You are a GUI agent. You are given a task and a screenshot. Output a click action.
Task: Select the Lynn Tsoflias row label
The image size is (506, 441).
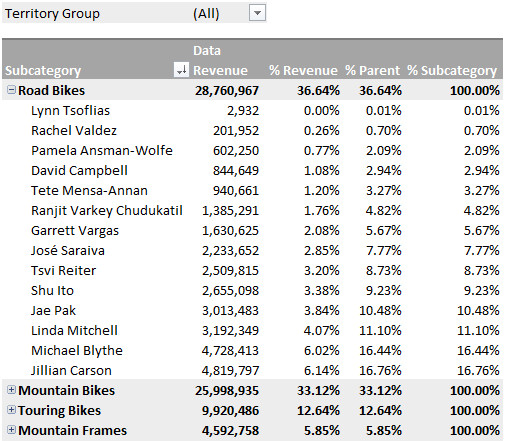click(70, 111)
